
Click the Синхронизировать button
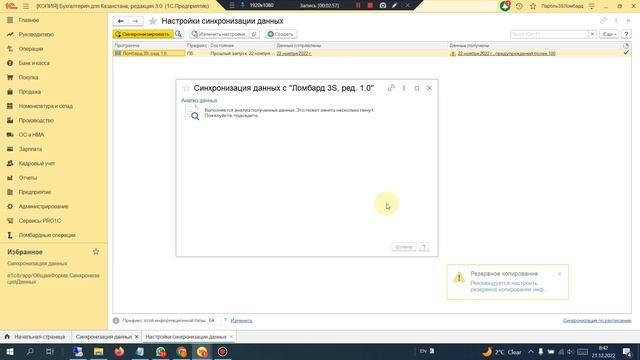coord(143,34)
